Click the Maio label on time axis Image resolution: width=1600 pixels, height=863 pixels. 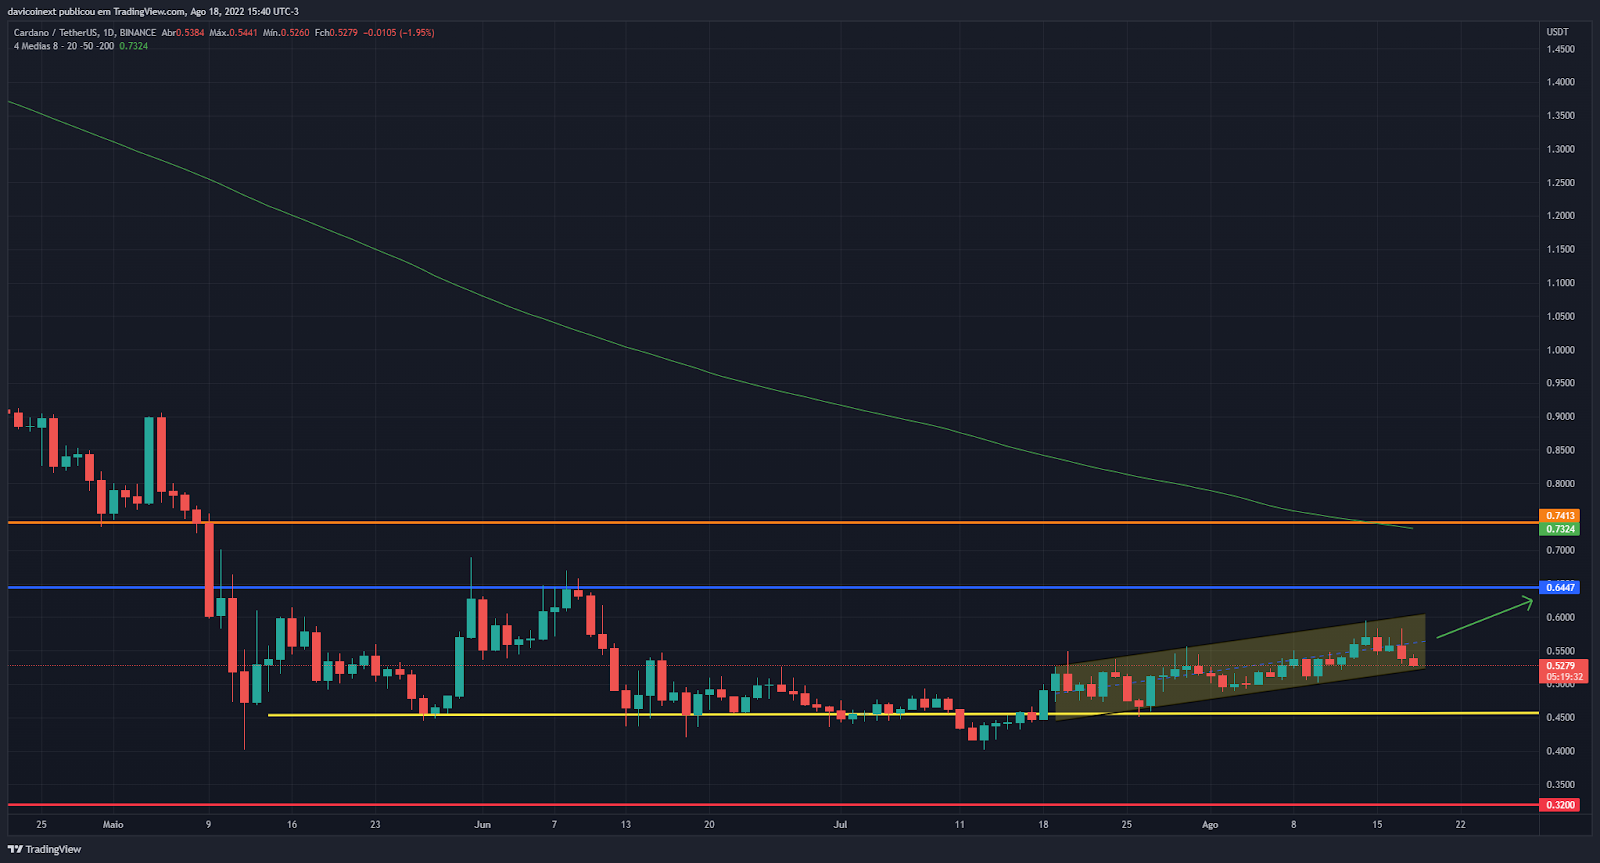[113, 825]
